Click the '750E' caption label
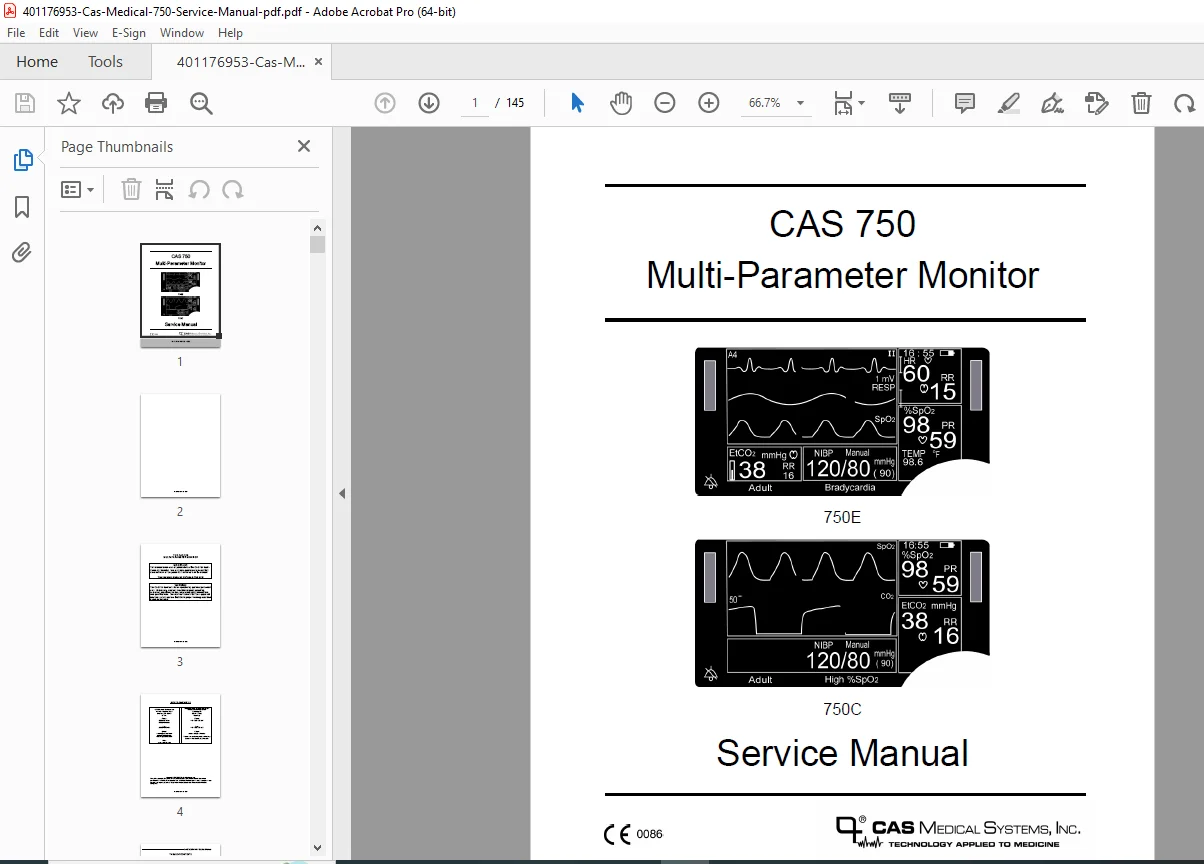 click(x=842, y=518)
